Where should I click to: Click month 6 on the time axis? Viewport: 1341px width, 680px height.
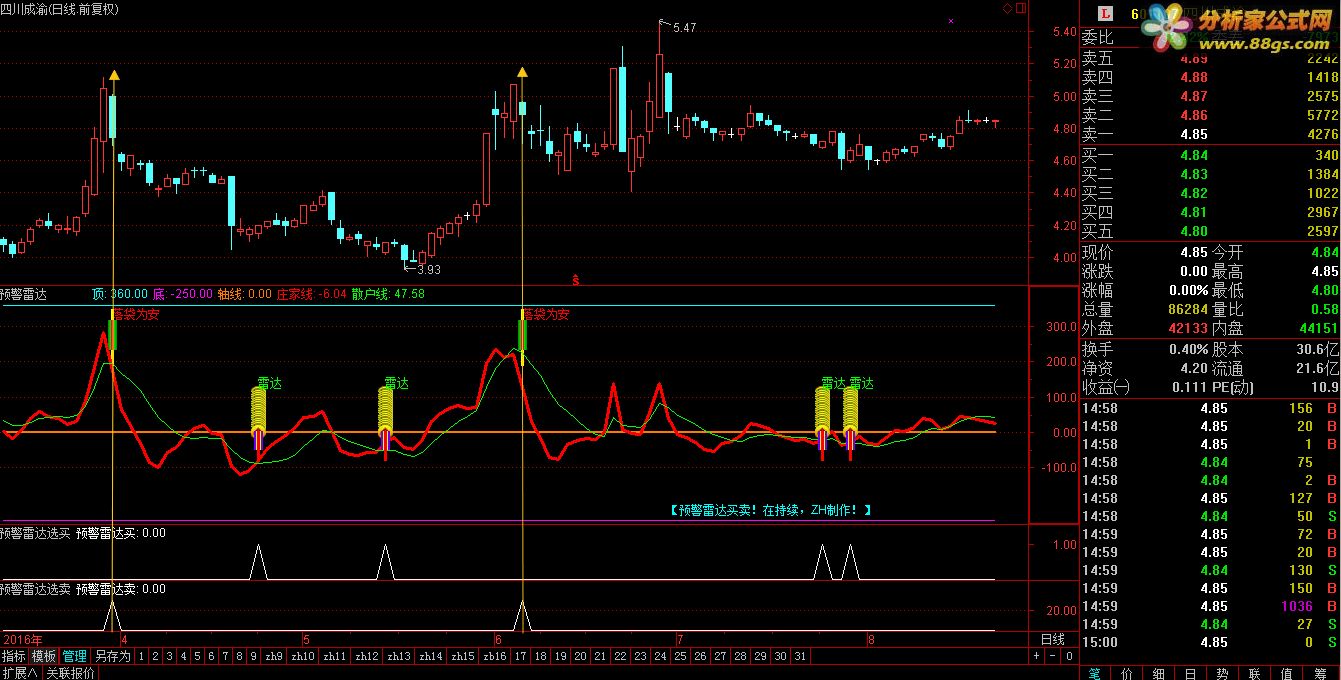(x=497, y=639)
